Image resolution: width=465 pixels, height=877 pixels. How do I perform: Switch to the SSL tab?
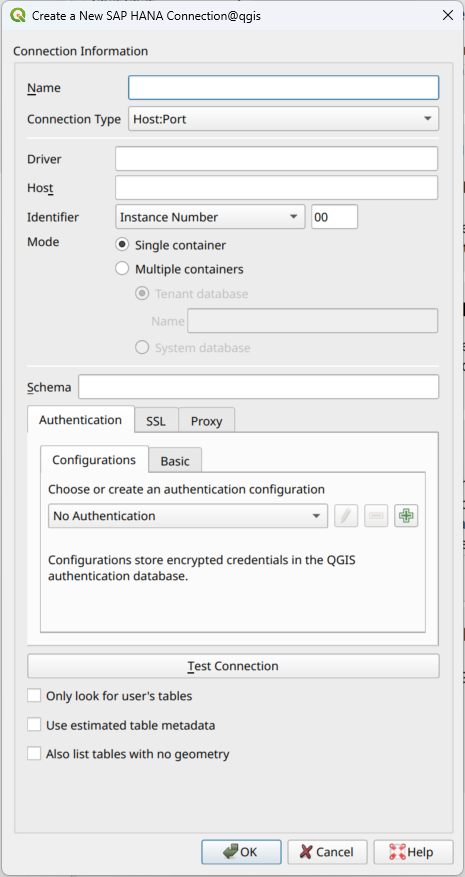pos(156,421)
